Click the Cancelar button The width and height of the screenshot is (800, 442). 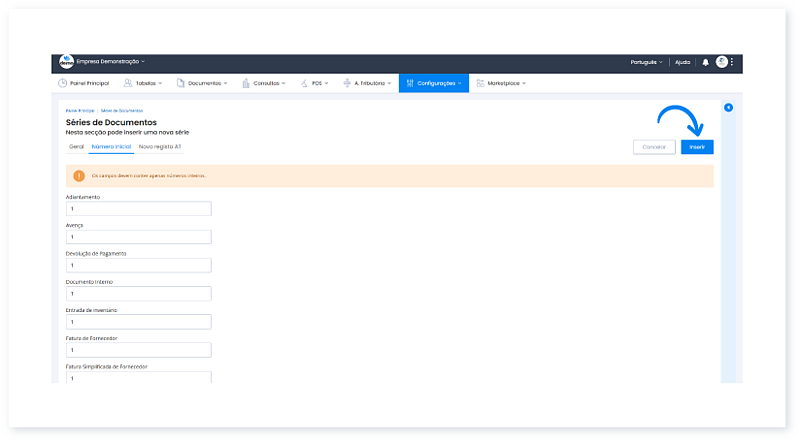654,147
